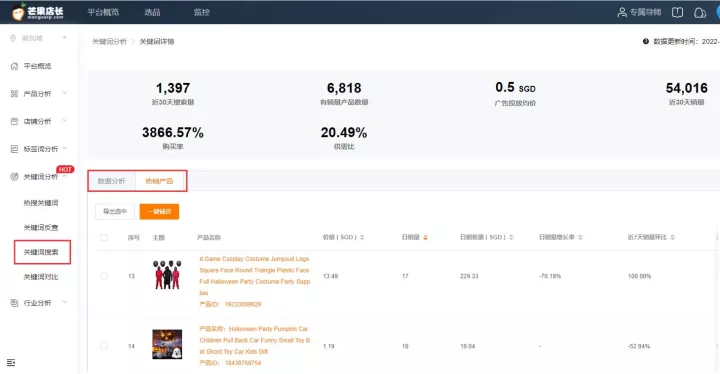Open the 新加坡 site dropdown

[x=39, y=38]
